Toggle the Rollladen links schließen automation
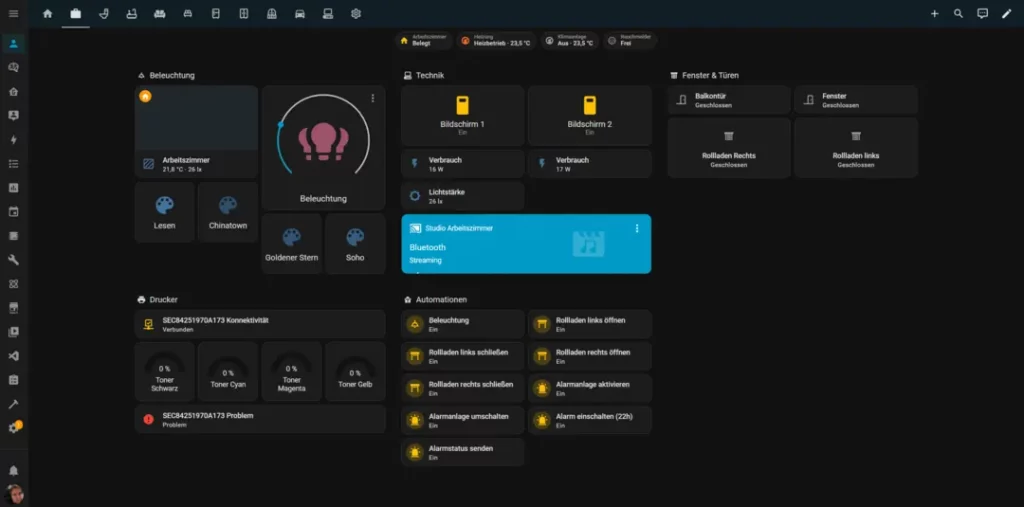The image size is (1024, 507). coord(462,356)
